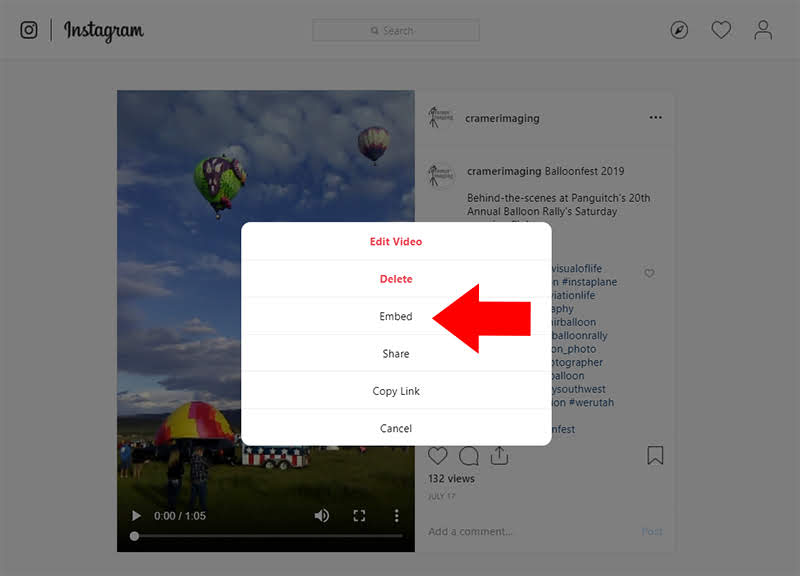Click the Instagram camera logo icon

[x=29, y=30]
